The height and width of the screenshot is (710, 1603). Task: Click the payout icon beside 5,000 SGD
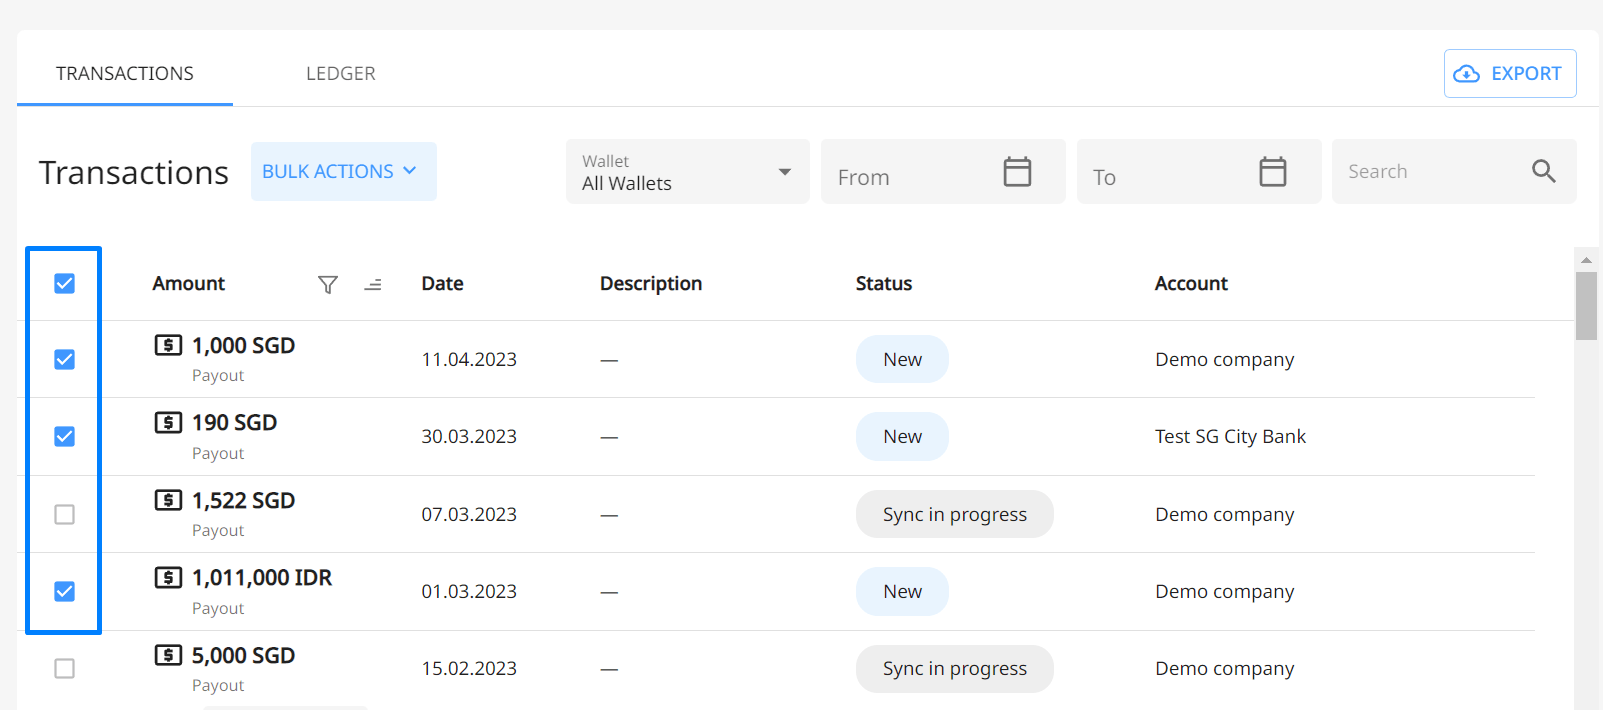tap(168, 655)
